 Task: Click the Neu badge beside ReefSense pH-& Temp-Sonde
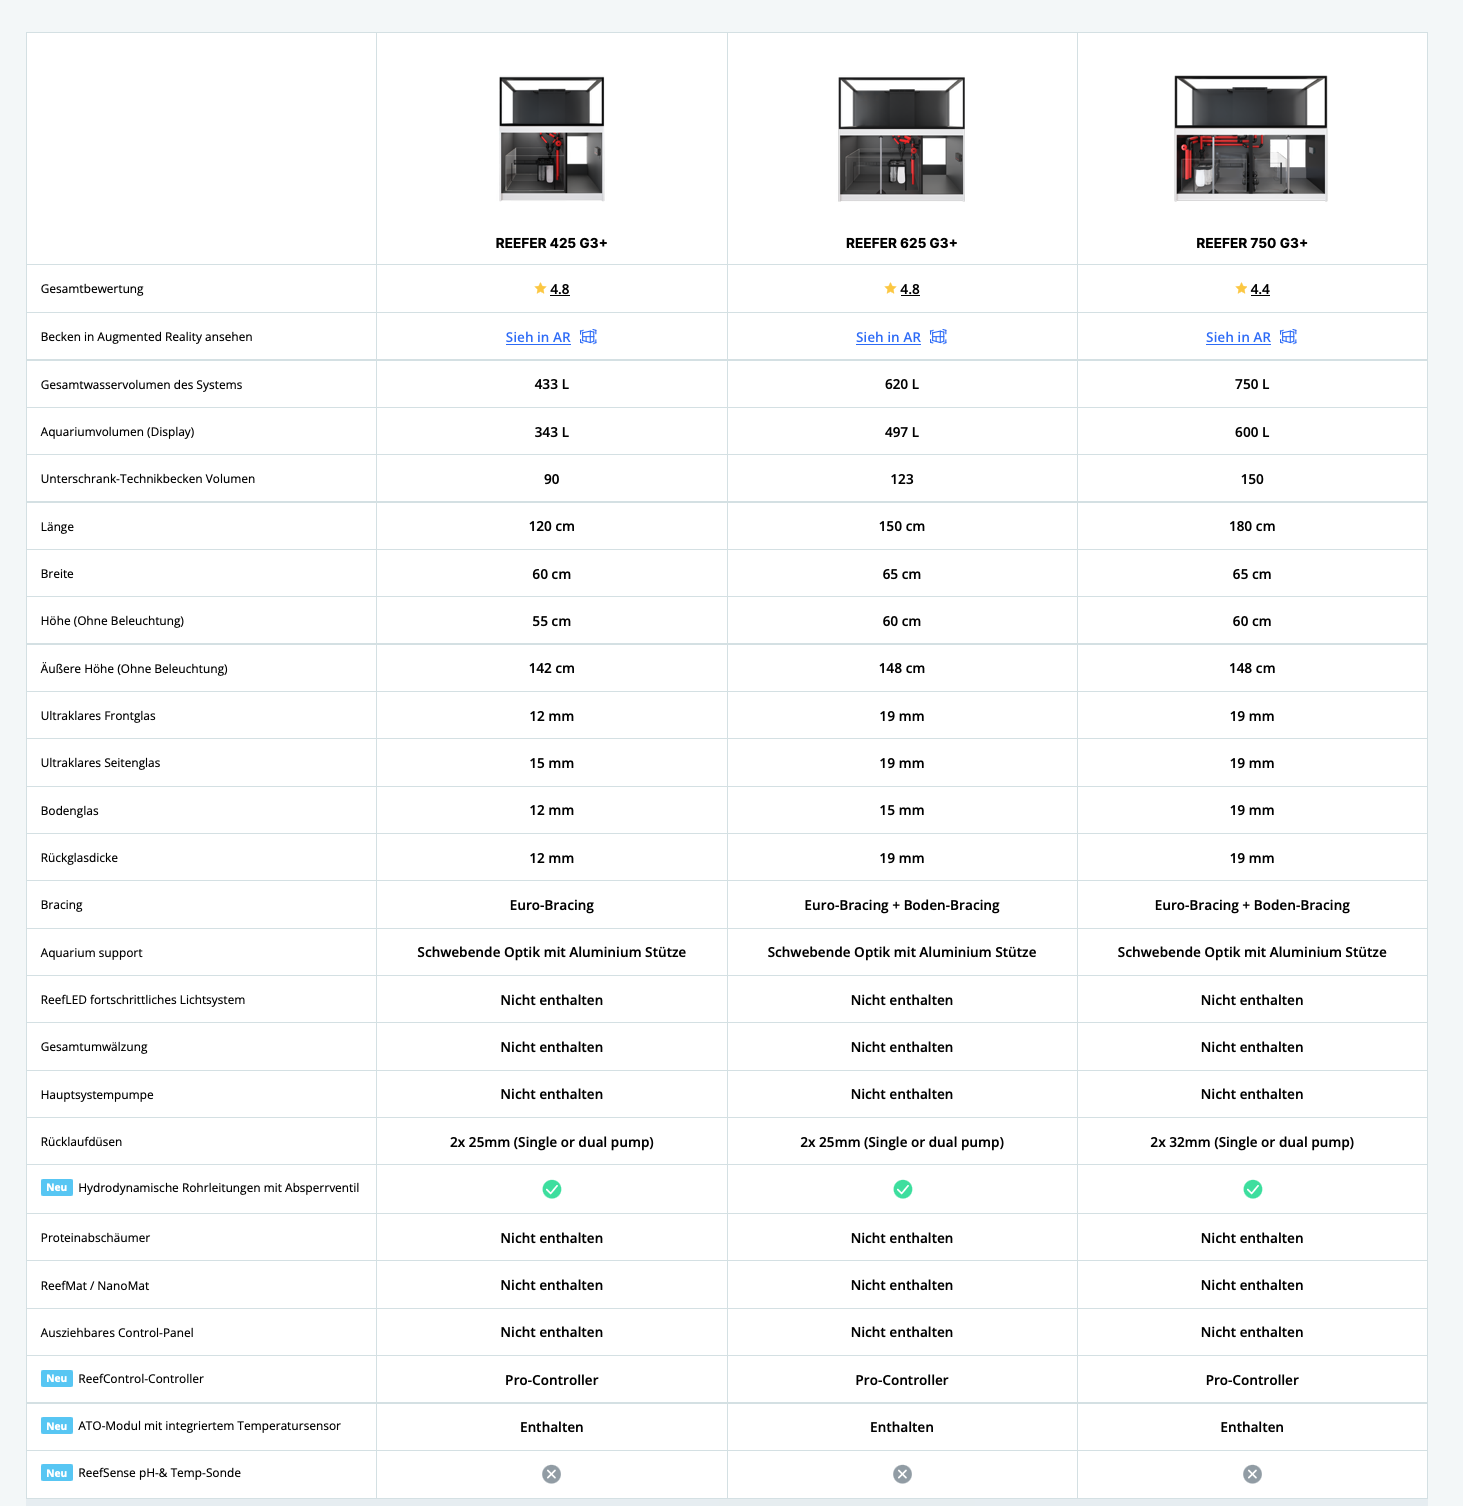57,1473
